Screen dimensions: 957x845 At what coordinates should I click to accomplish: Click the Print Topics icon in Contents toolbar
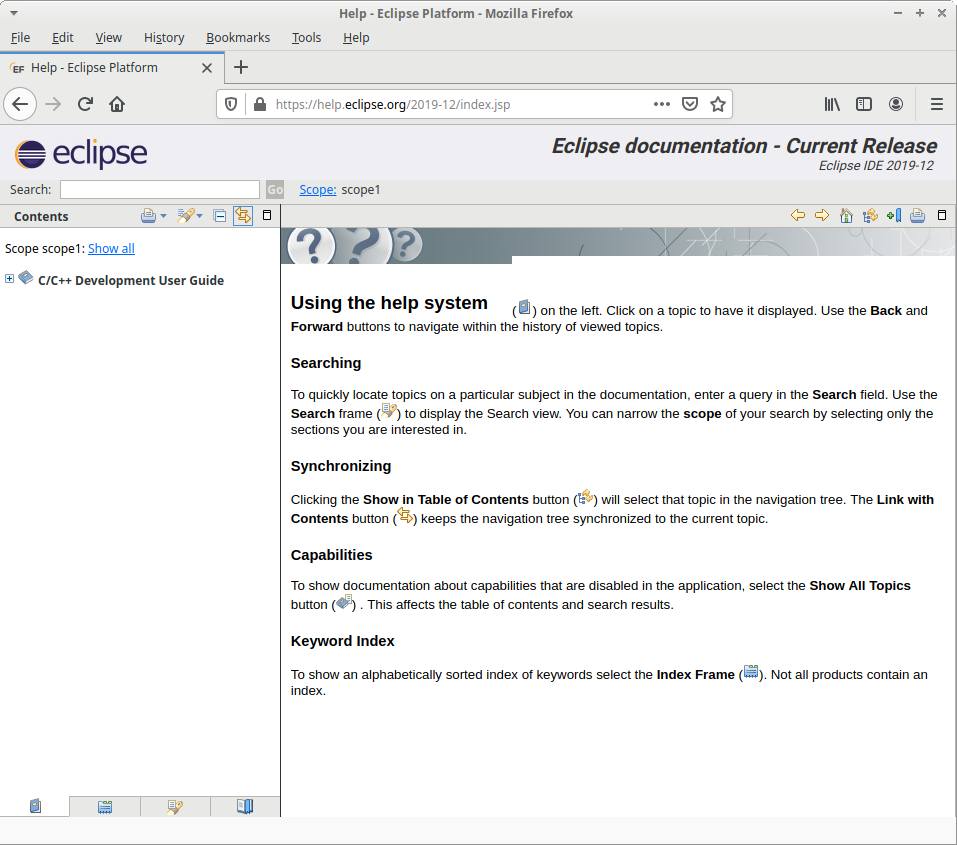click(148, 216)
